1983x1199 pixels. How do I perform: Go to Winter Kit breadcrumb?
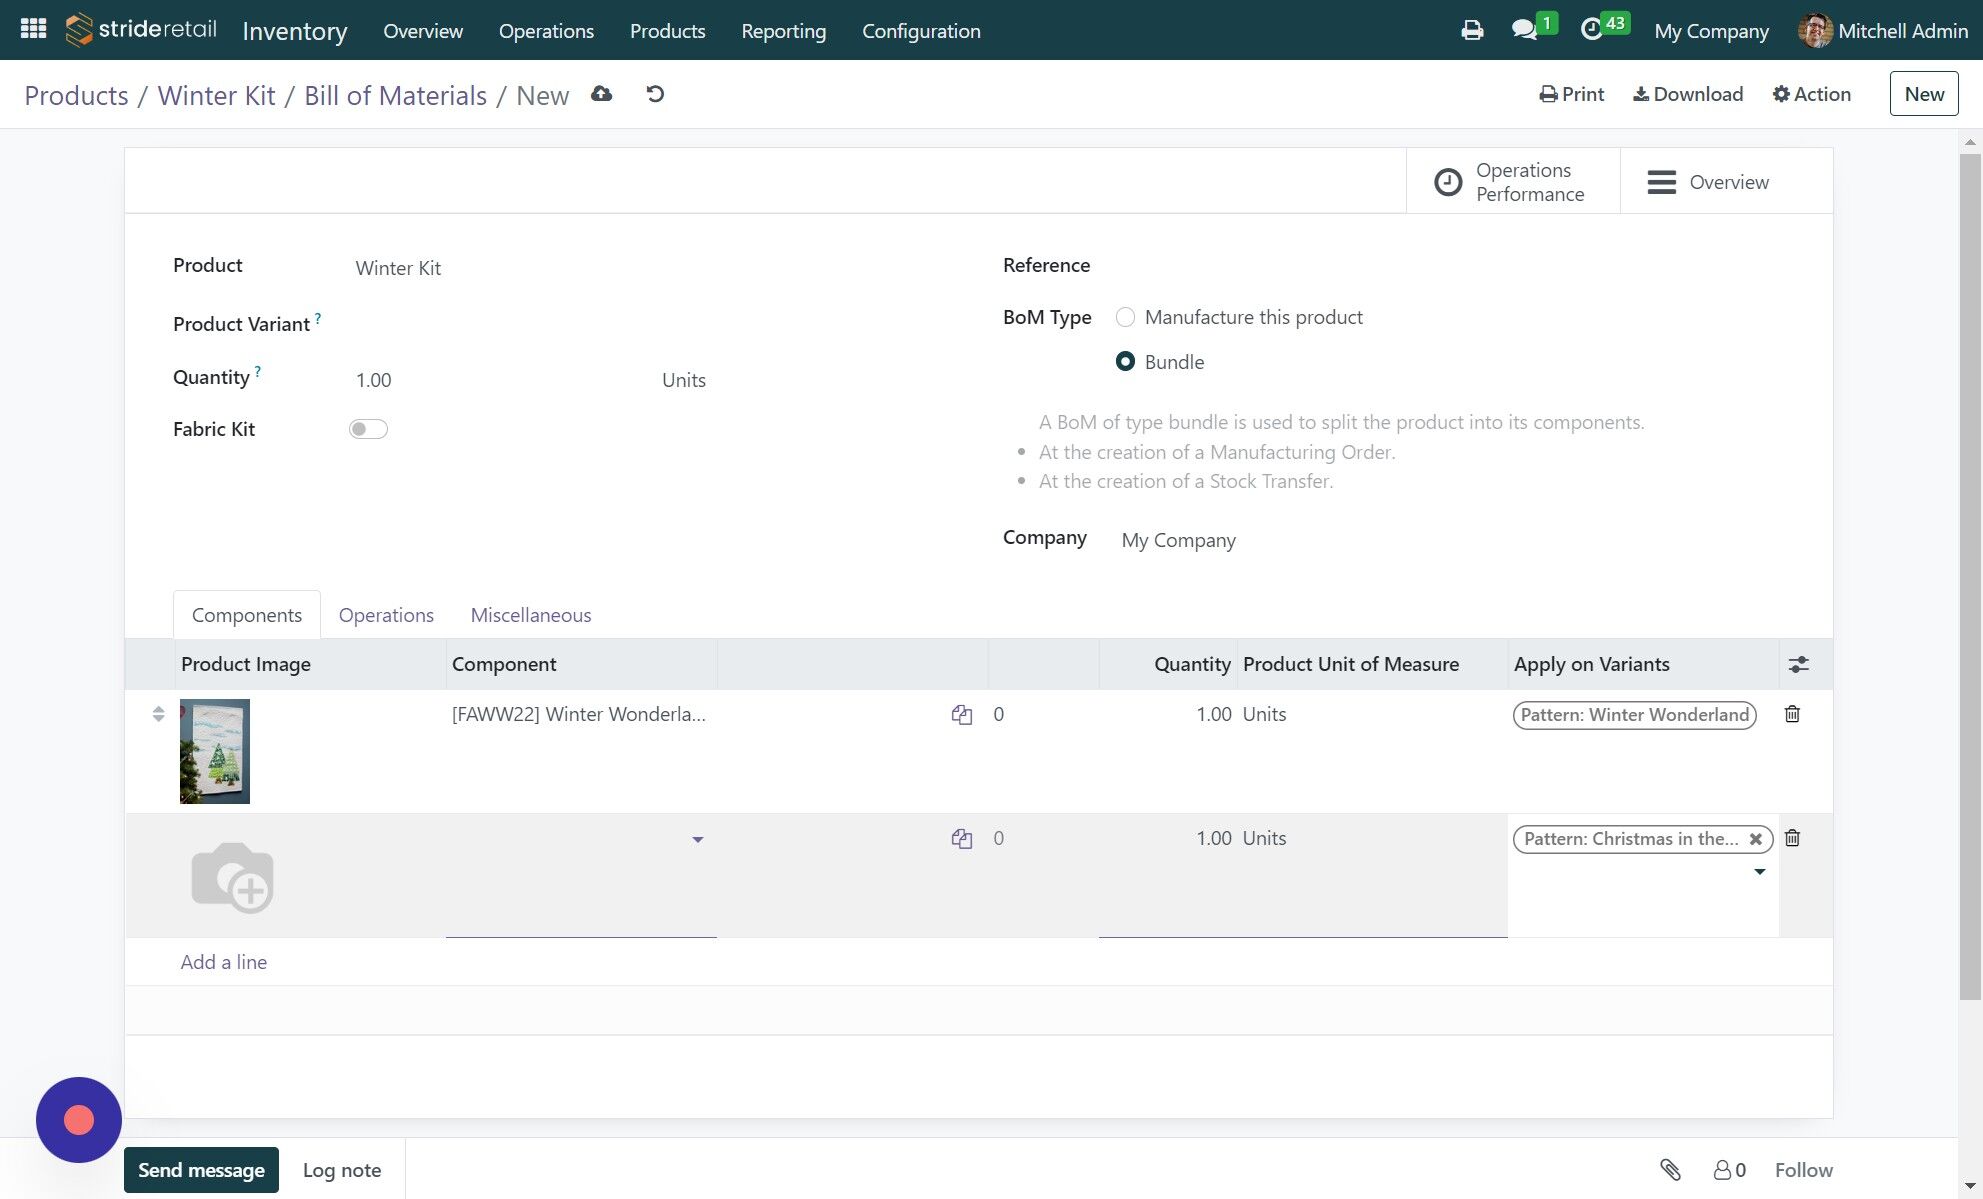tap(216, 95)
